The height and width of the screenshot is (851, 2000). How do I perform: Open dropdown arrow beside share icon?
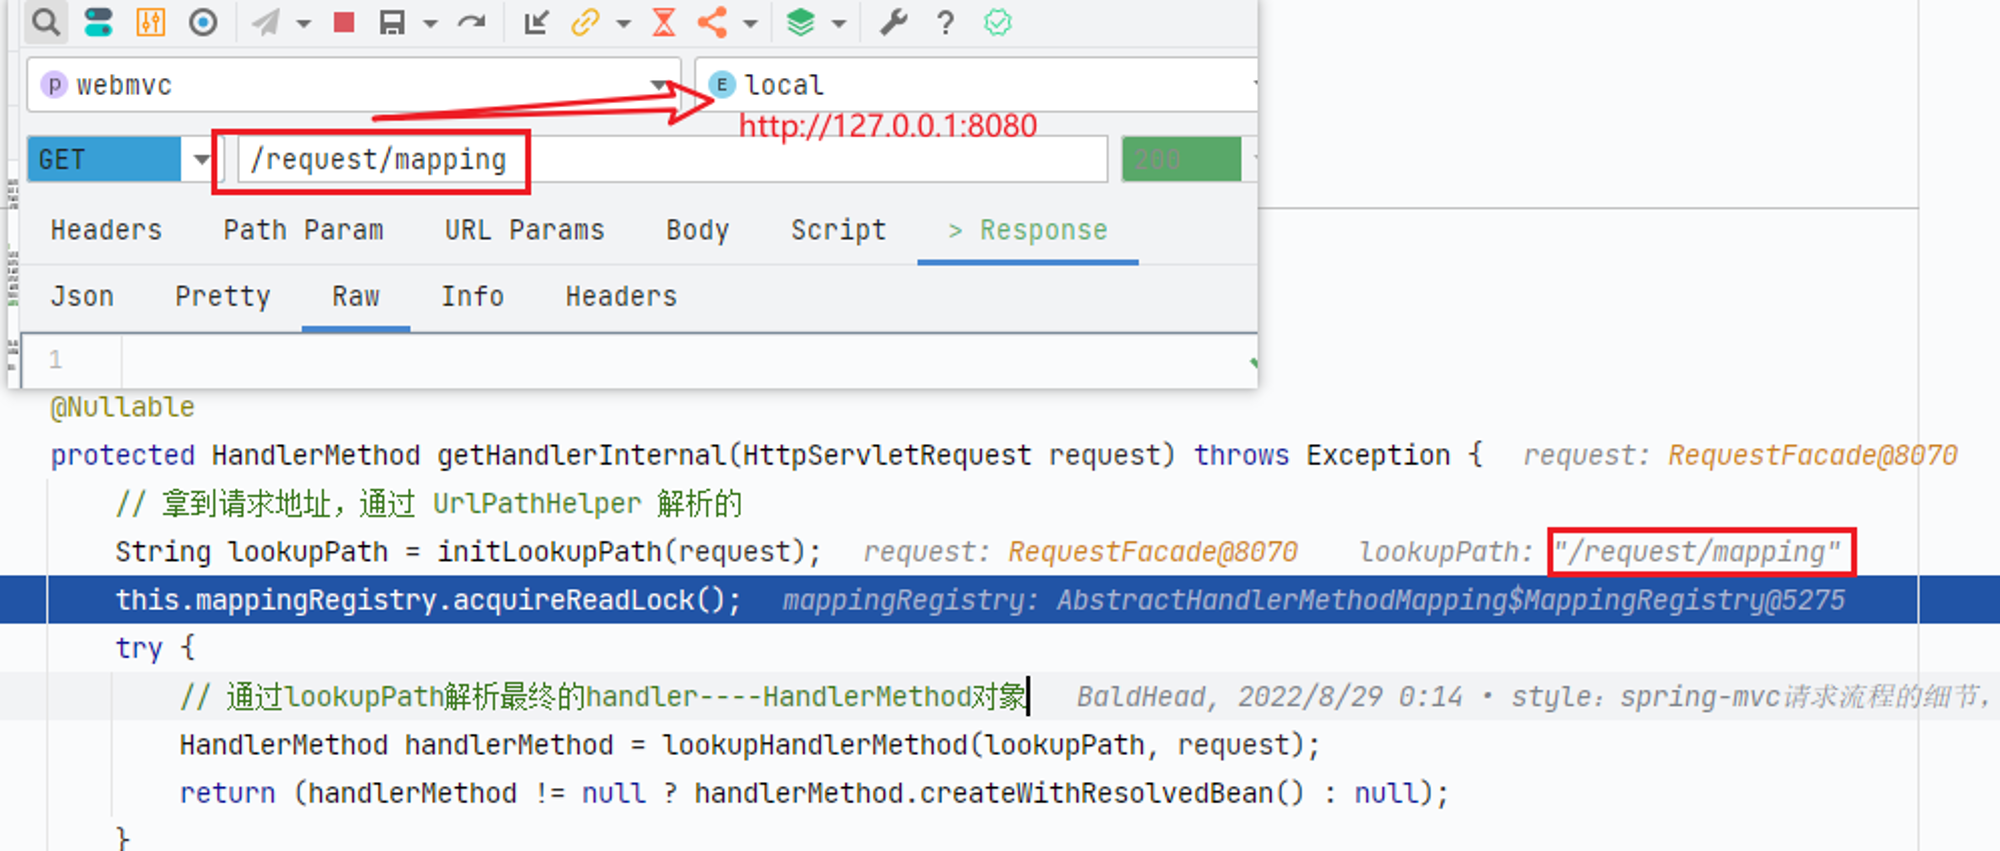(x=751, y=23)
